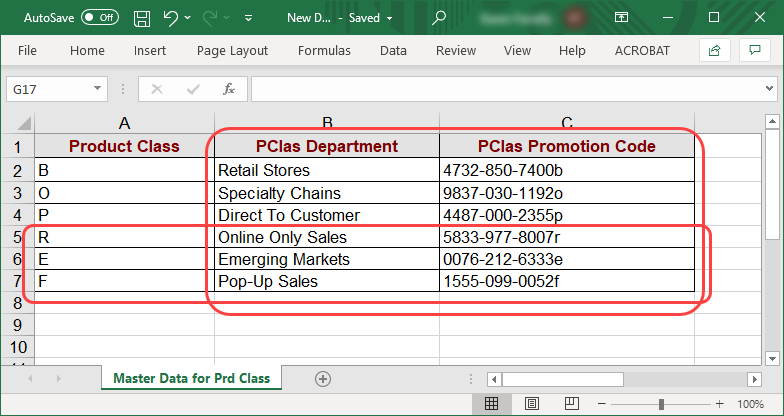
Task: Open the Page Layout ribbon tab
Action: coord(232,51)
